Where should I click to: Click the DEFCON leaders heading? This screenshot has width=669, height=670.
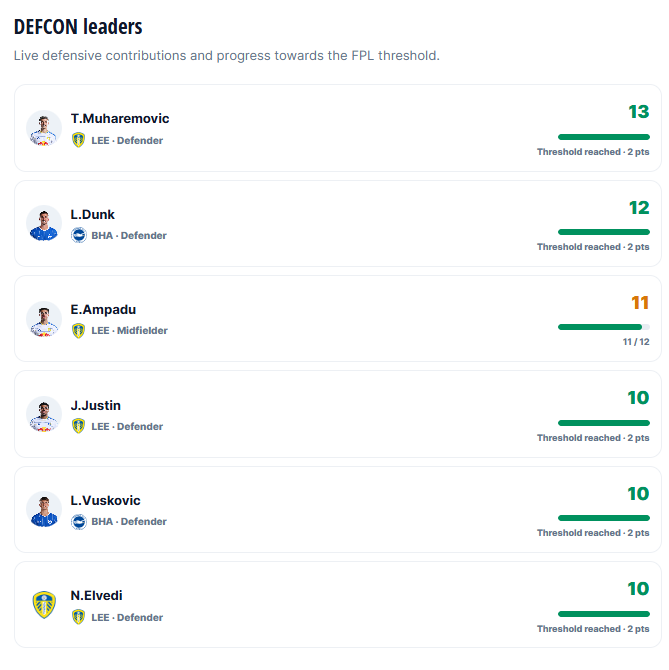(x=78, y=26)
